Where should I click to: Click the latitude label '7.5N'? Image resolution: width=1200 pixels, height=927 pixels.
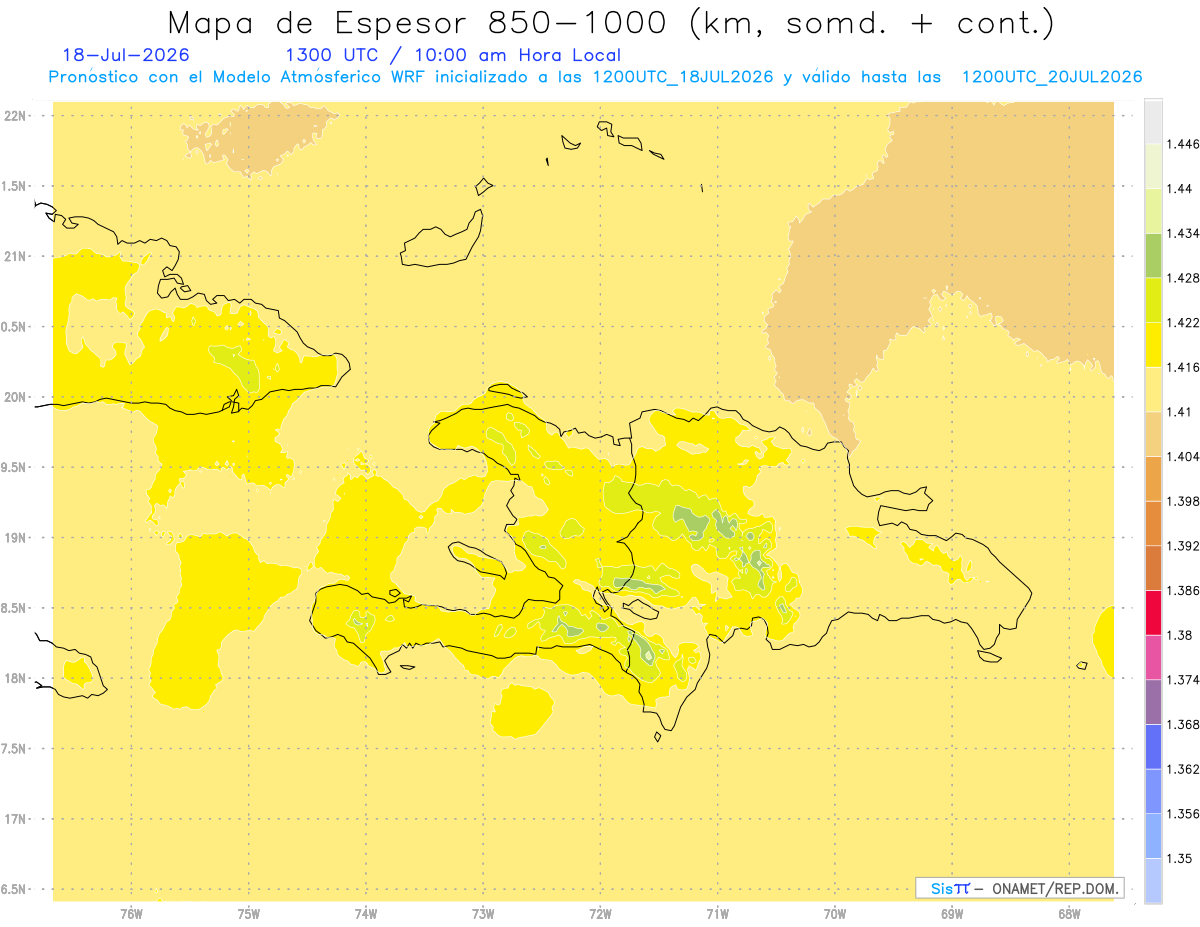click(14, 749)
